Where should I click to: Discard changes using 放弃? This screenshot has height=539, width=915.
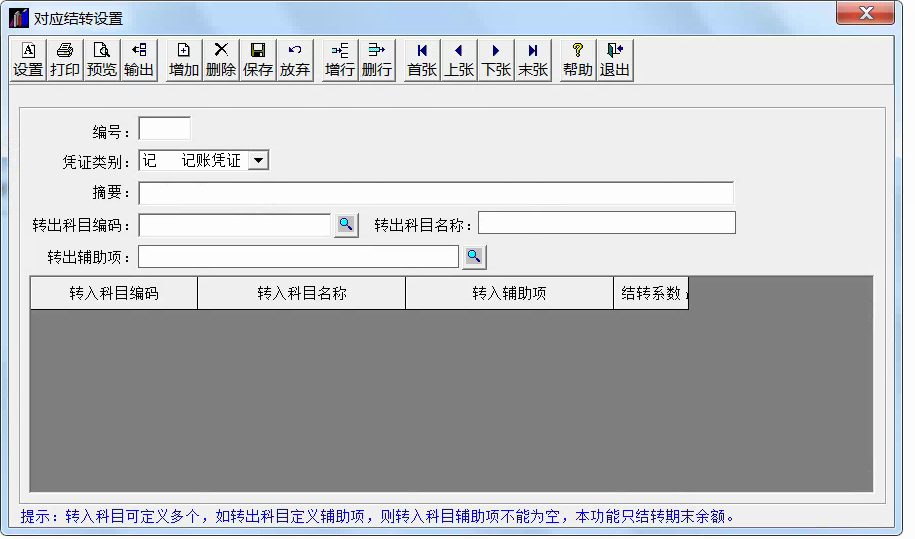coord(295,60)
